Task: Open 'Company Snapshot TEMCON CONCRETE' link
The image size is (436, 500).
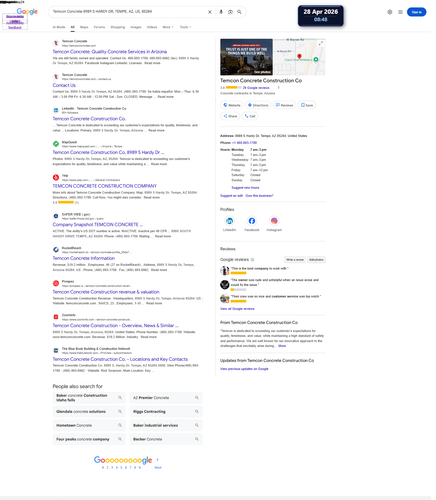Action: [x=98, y=224]
